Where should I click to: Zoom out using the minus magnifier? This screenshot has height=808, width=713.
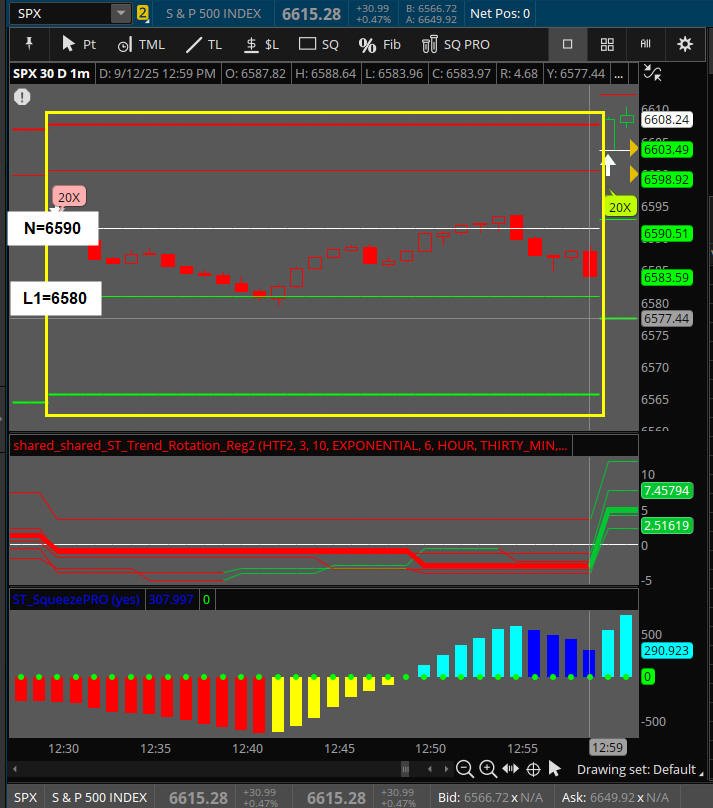(464, 769)
